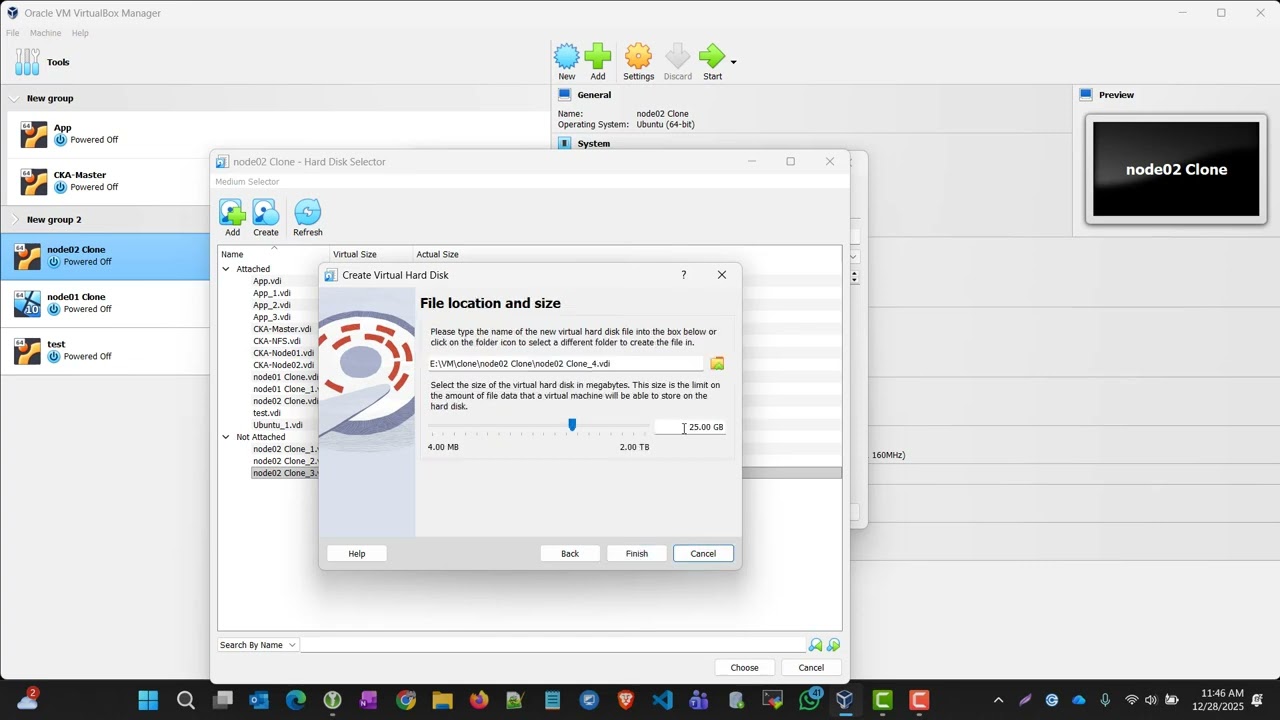Open the Start button dropdown arrow

[x=733, y=62]
